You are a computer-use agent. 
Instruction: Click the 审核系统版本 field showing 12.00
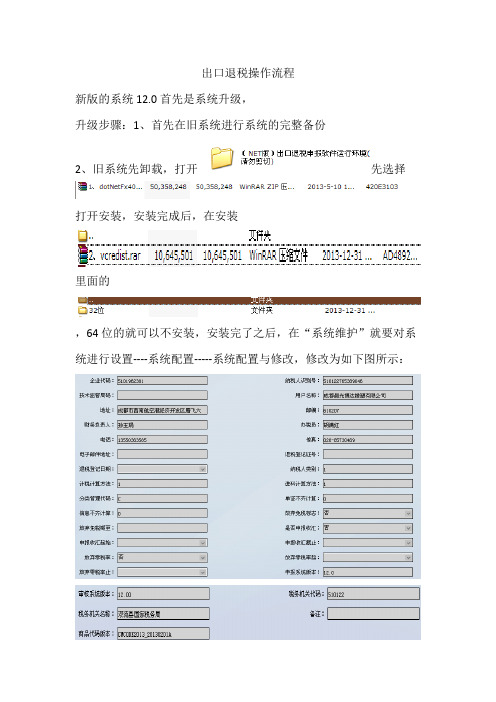click(x=163, y=594)
